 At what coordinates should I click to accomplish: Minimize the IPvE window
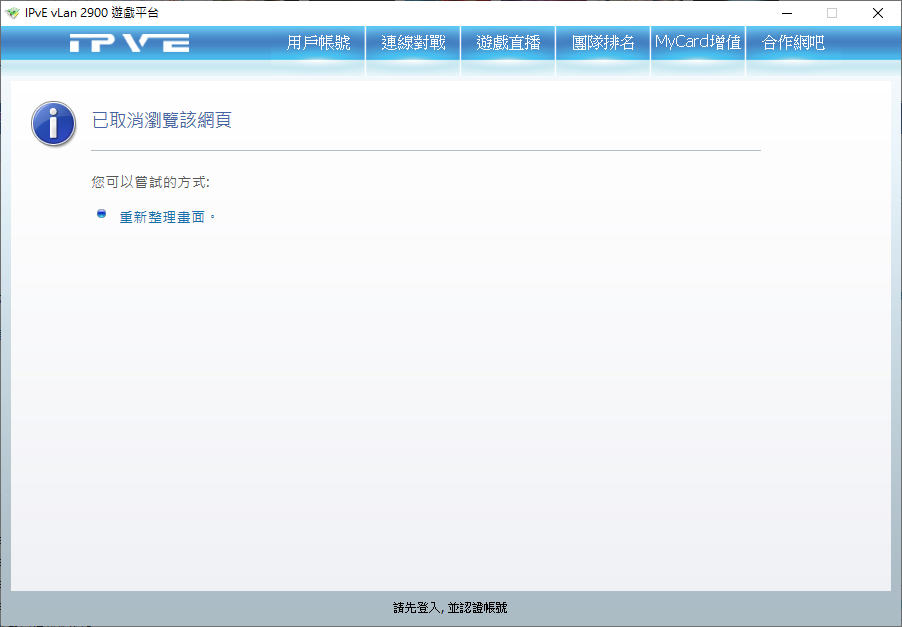tap(787, 13)
